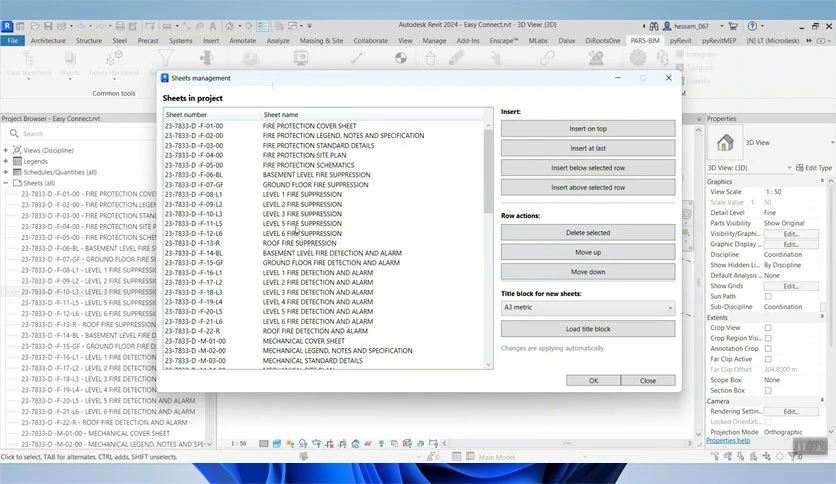Viewport: 836px width, 484px height.
Task: Collapse the Graphics section in Properties
Action: point(822,181)
